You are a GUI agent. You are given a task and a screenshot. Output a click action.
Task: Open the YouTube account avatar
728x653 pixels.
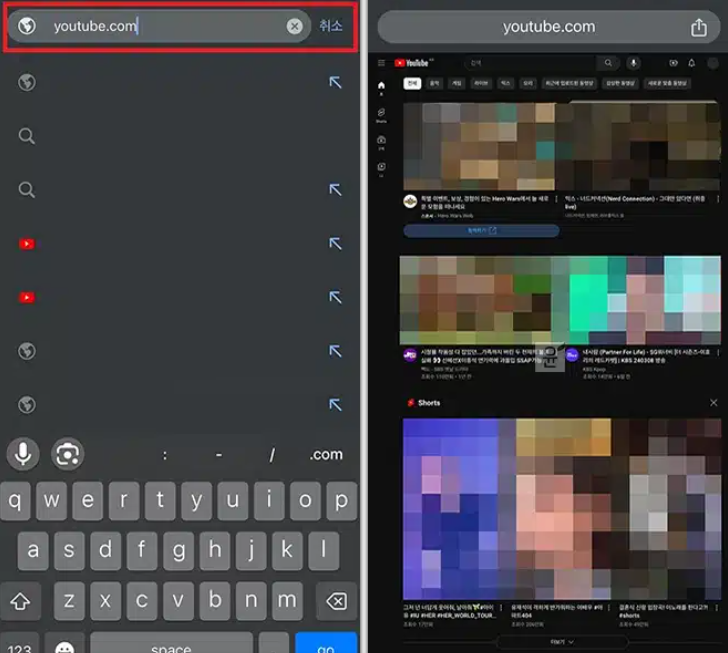coord(713,63)
